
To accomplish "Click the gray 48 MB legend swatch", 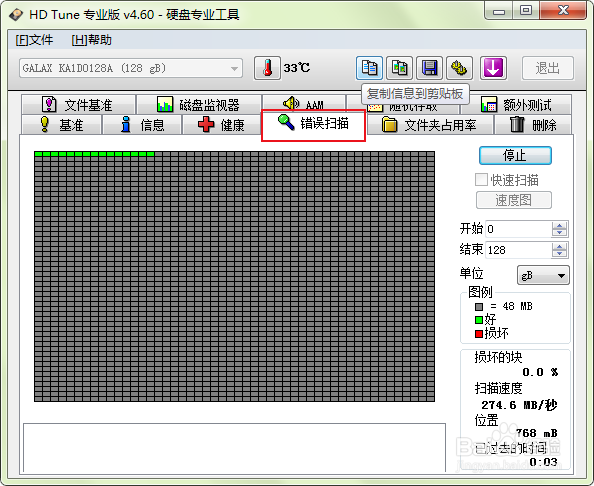I will pos(479,306).
